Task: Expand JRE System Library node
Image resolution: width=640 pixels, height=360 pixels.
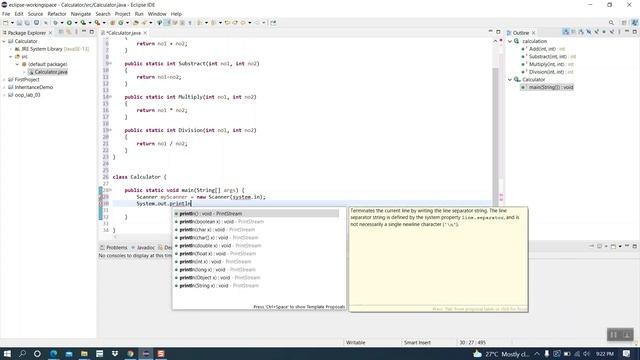Action: (x=11, y=49)
